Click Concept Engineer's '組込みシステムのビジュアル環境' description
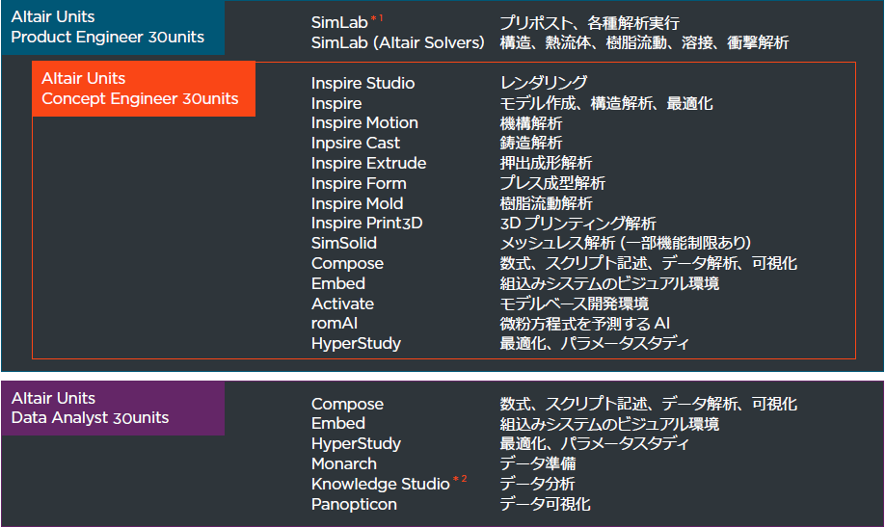The width and height of the screenshot is (885, 527). [609, 283]
